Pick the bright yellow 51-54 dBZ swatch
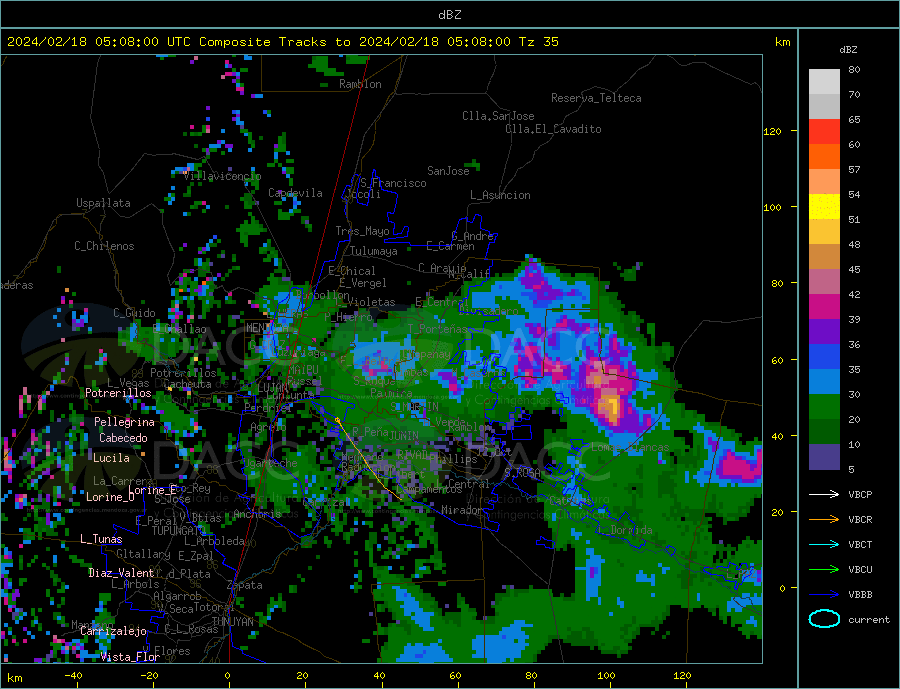Viewport: 900px width, 689px height. [x=824, y=207]
